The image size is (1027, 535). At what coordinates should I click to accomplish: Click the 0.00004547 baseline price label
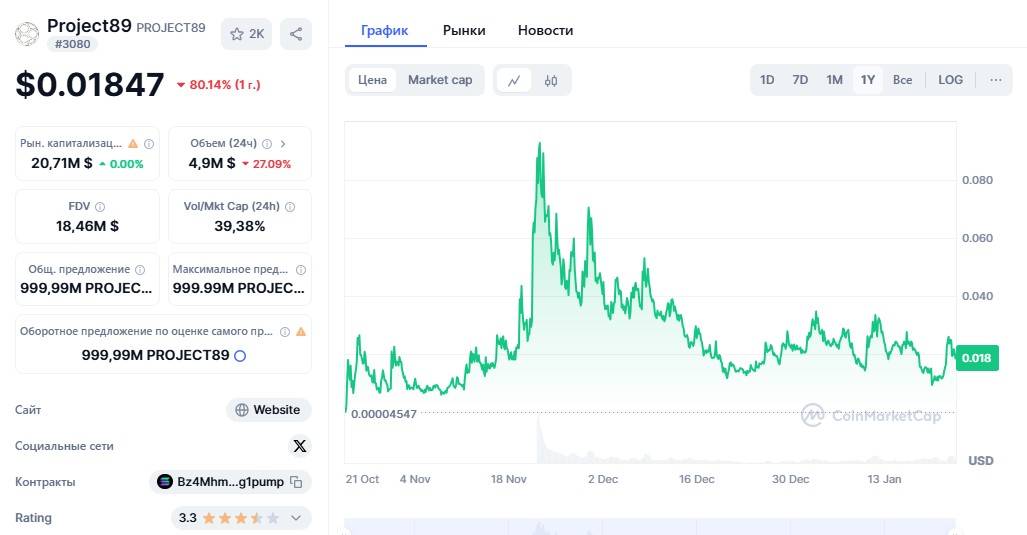384,414
